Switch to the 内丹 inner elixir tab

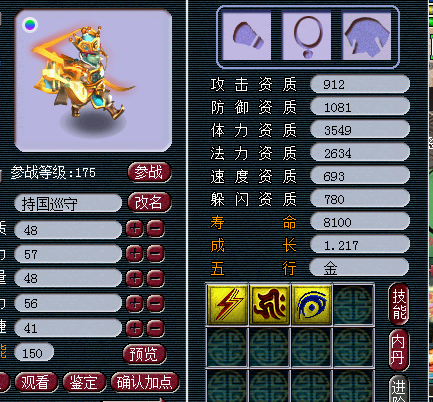click(x=399, y=350)
